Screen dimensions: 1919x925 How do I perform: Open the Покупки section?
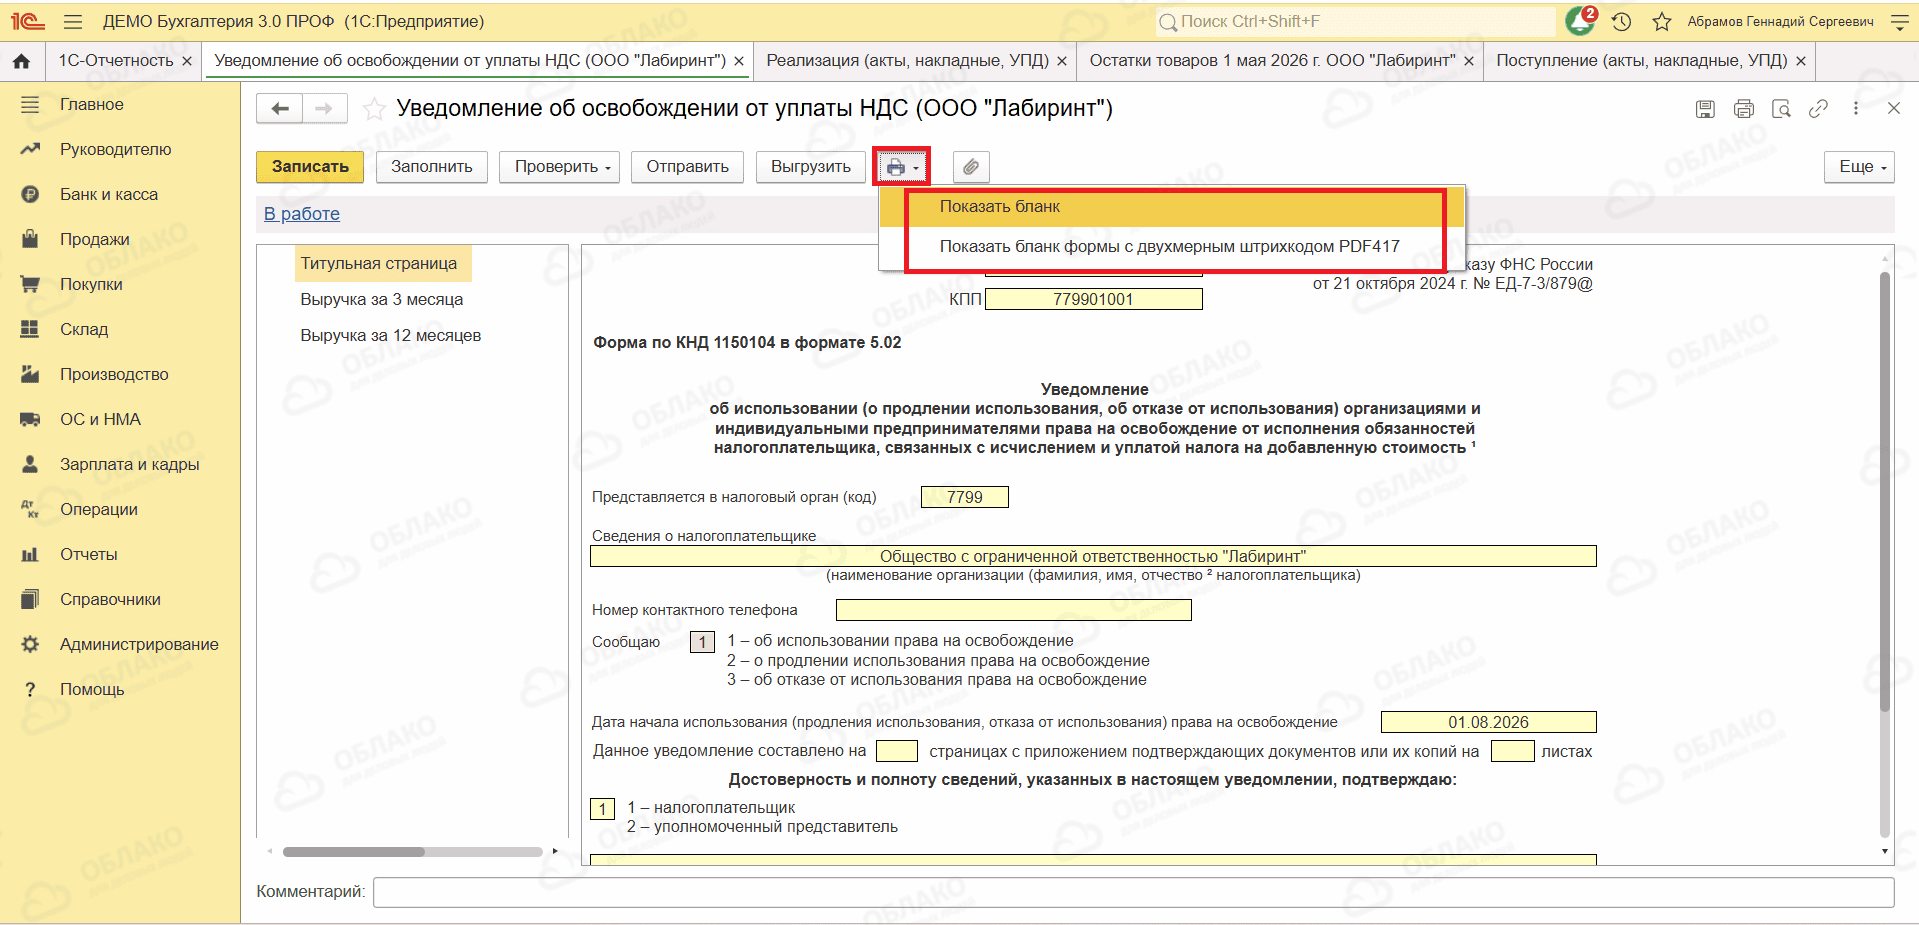tap(91, 284)
